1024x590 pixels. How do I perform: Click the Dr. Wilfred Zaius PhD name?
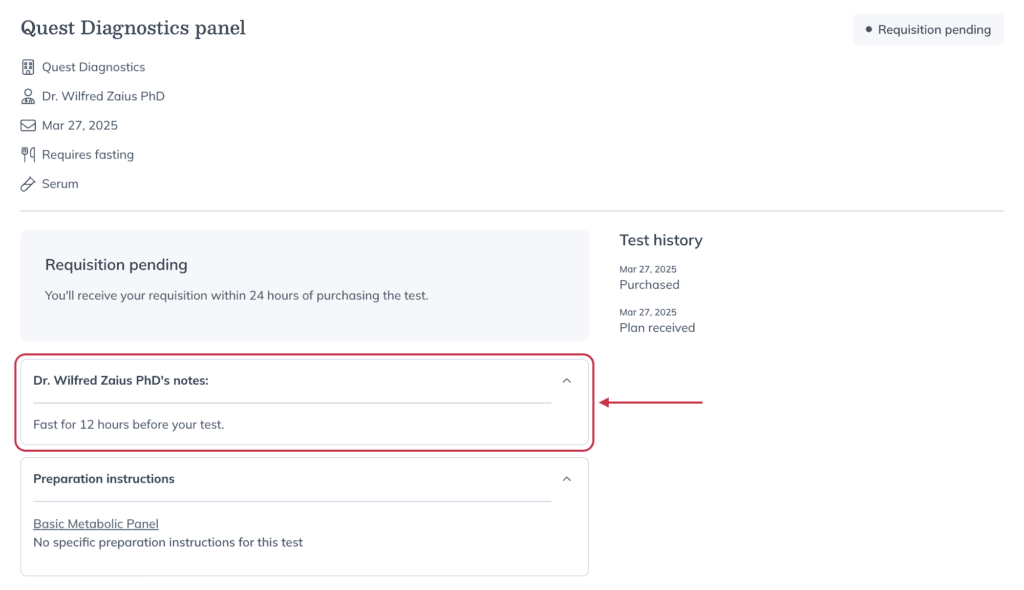pyautogui.click(x=103, y=96)
